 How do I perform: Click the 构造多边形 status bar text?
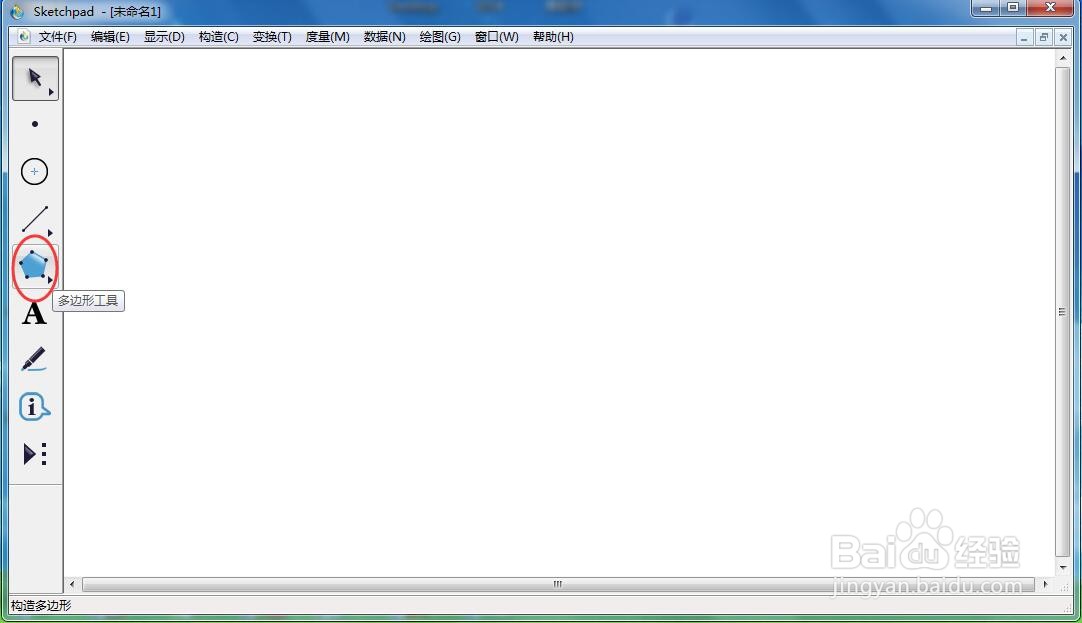tap(41, 606)
